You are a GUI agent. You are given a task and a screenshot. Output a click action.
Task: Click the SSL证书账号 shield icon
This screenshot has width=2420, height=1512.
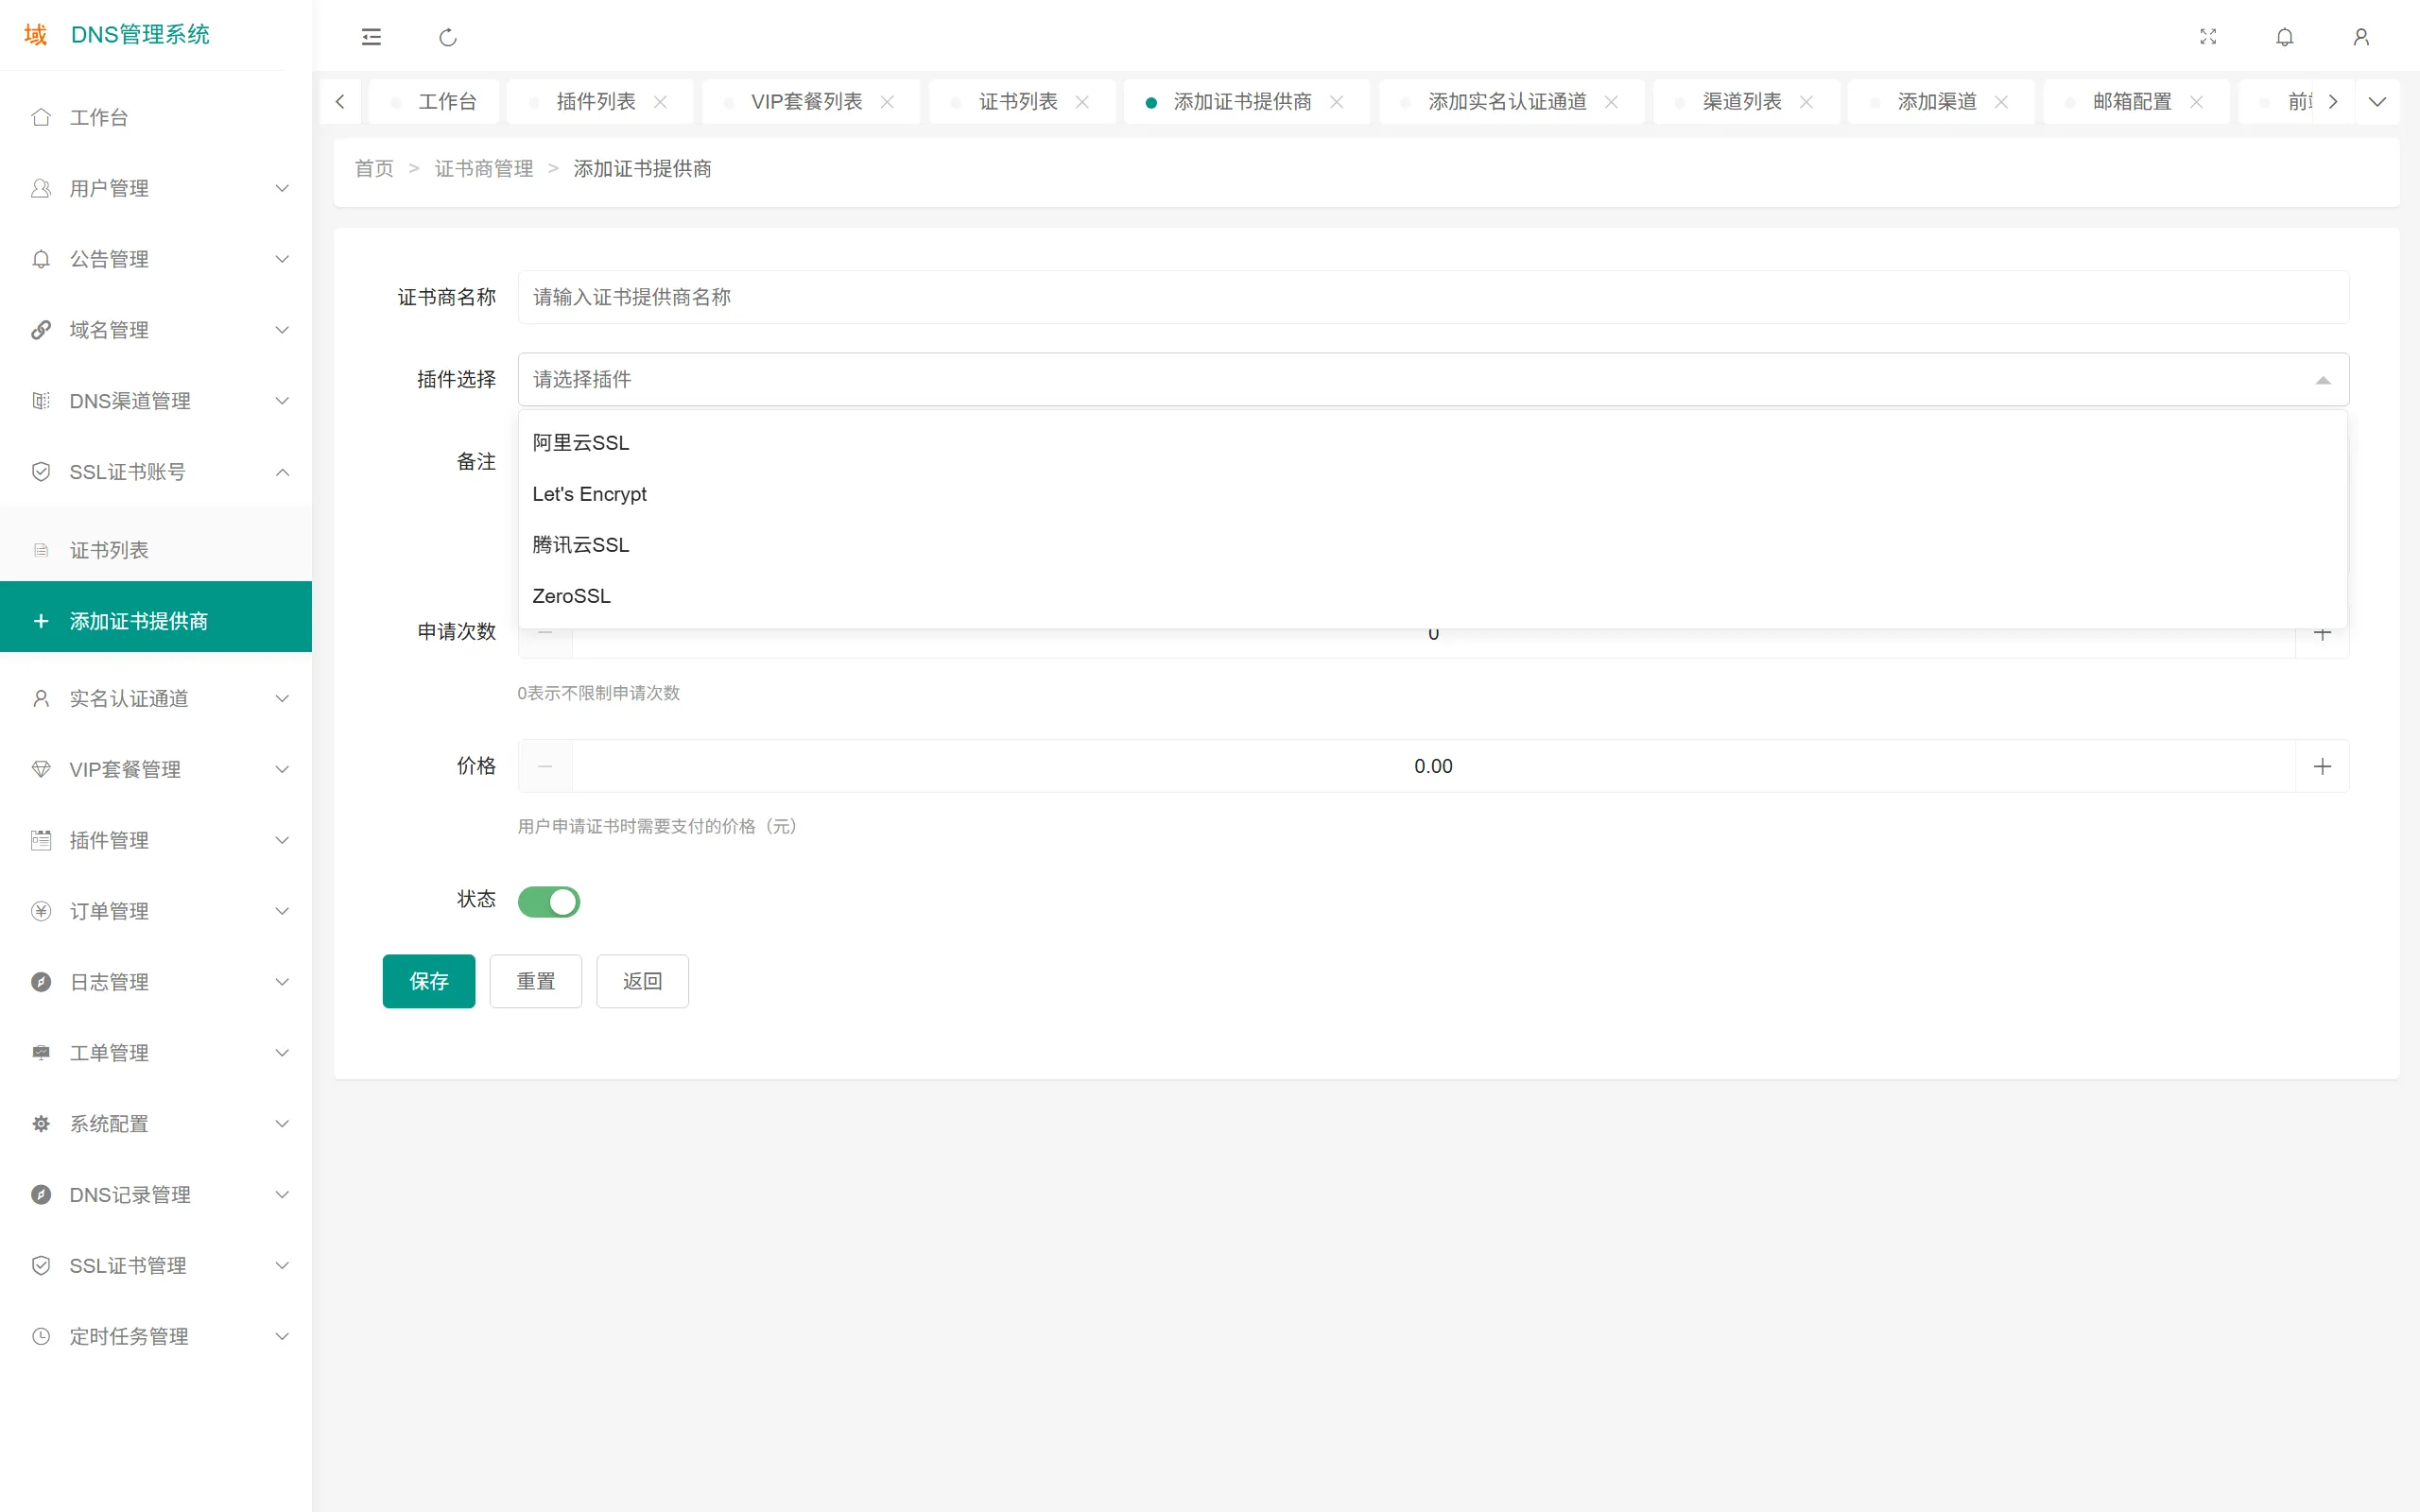41,471
